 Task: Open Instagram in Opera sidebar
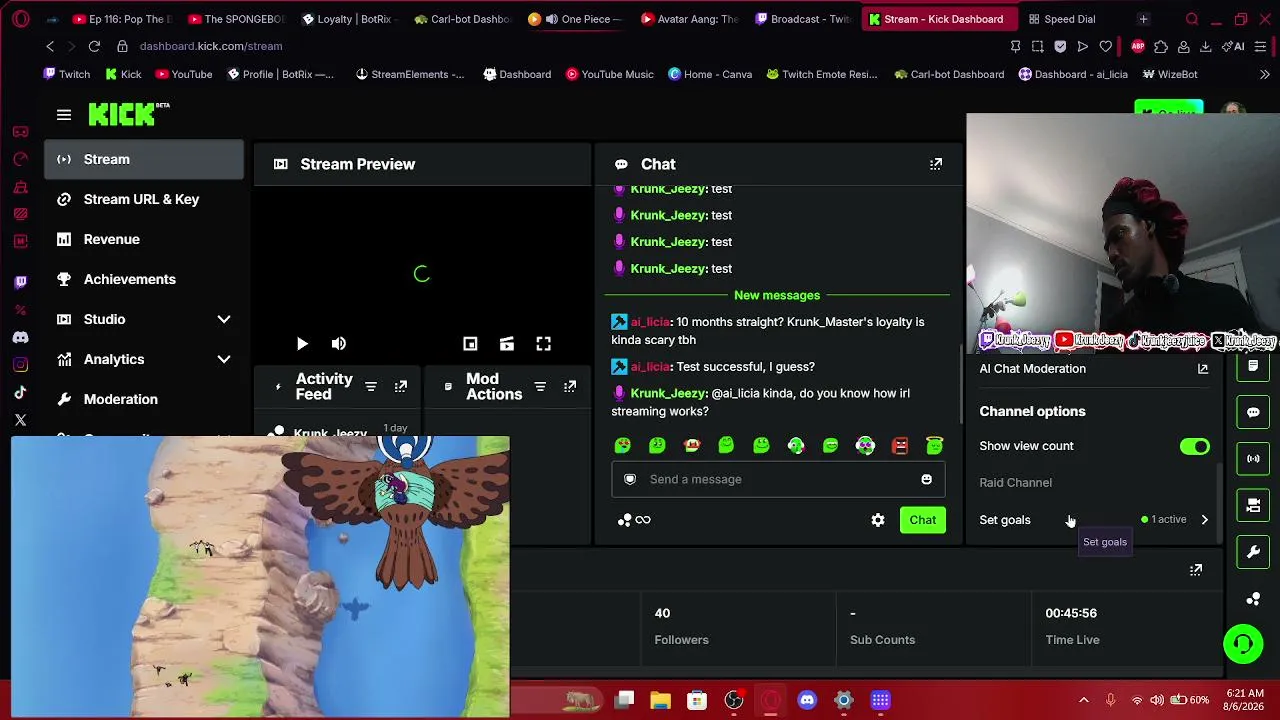click(21, 365)
